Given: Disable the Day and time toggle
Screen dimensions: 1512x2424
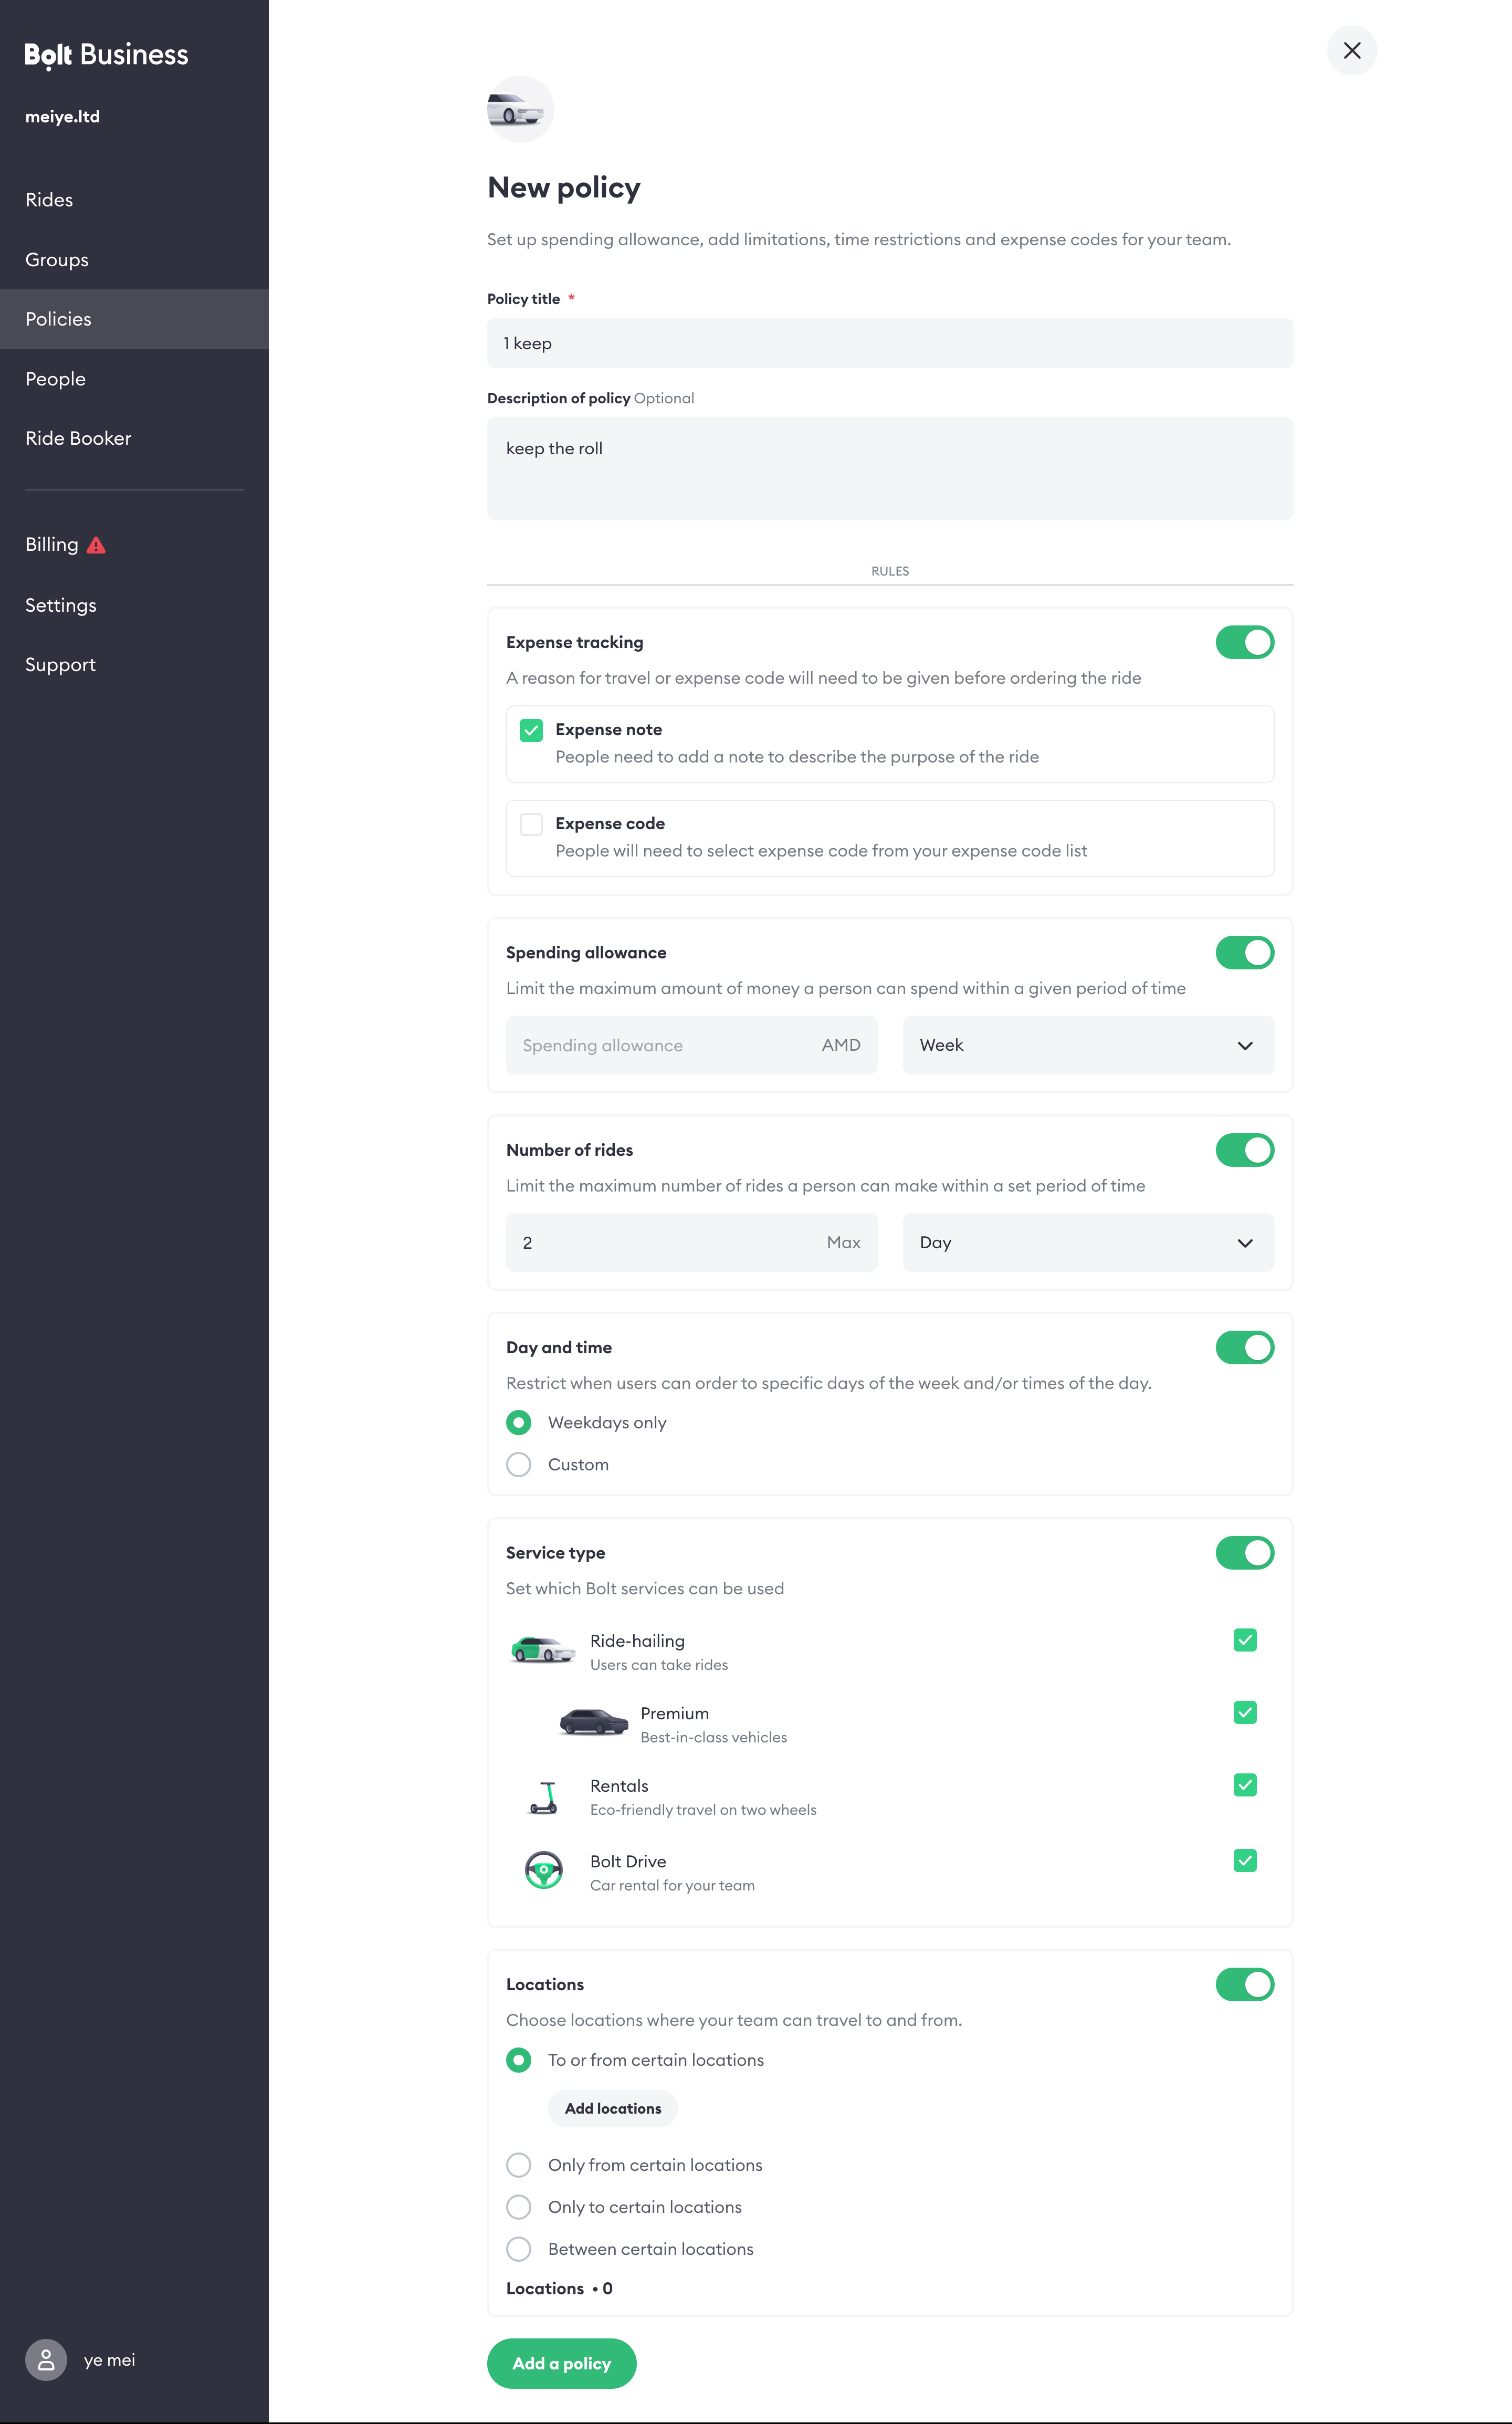Looking at the screenshot, I should [x=1244, y=1348].
